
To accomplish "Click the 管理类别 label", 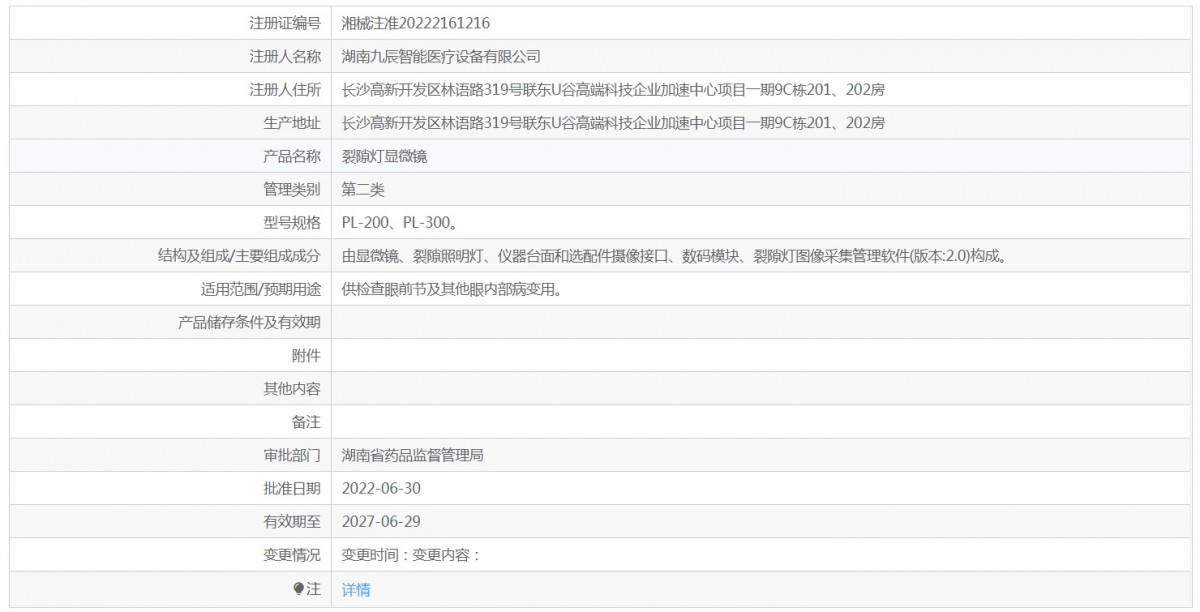I will coord(292,189).
